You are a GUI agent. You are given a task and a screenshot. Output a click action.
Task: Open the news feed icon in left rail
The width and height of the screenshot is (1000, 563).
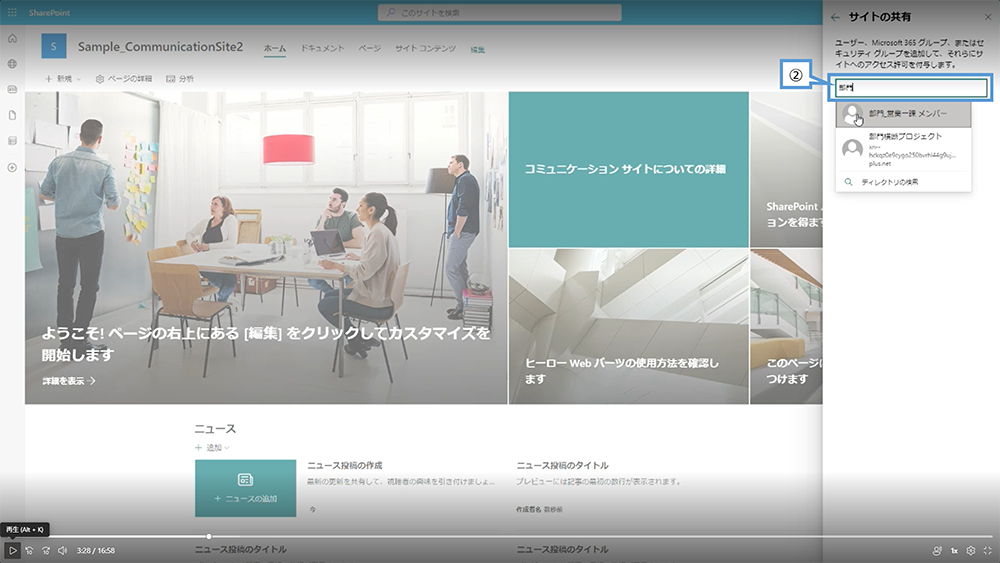pos(12,90)
